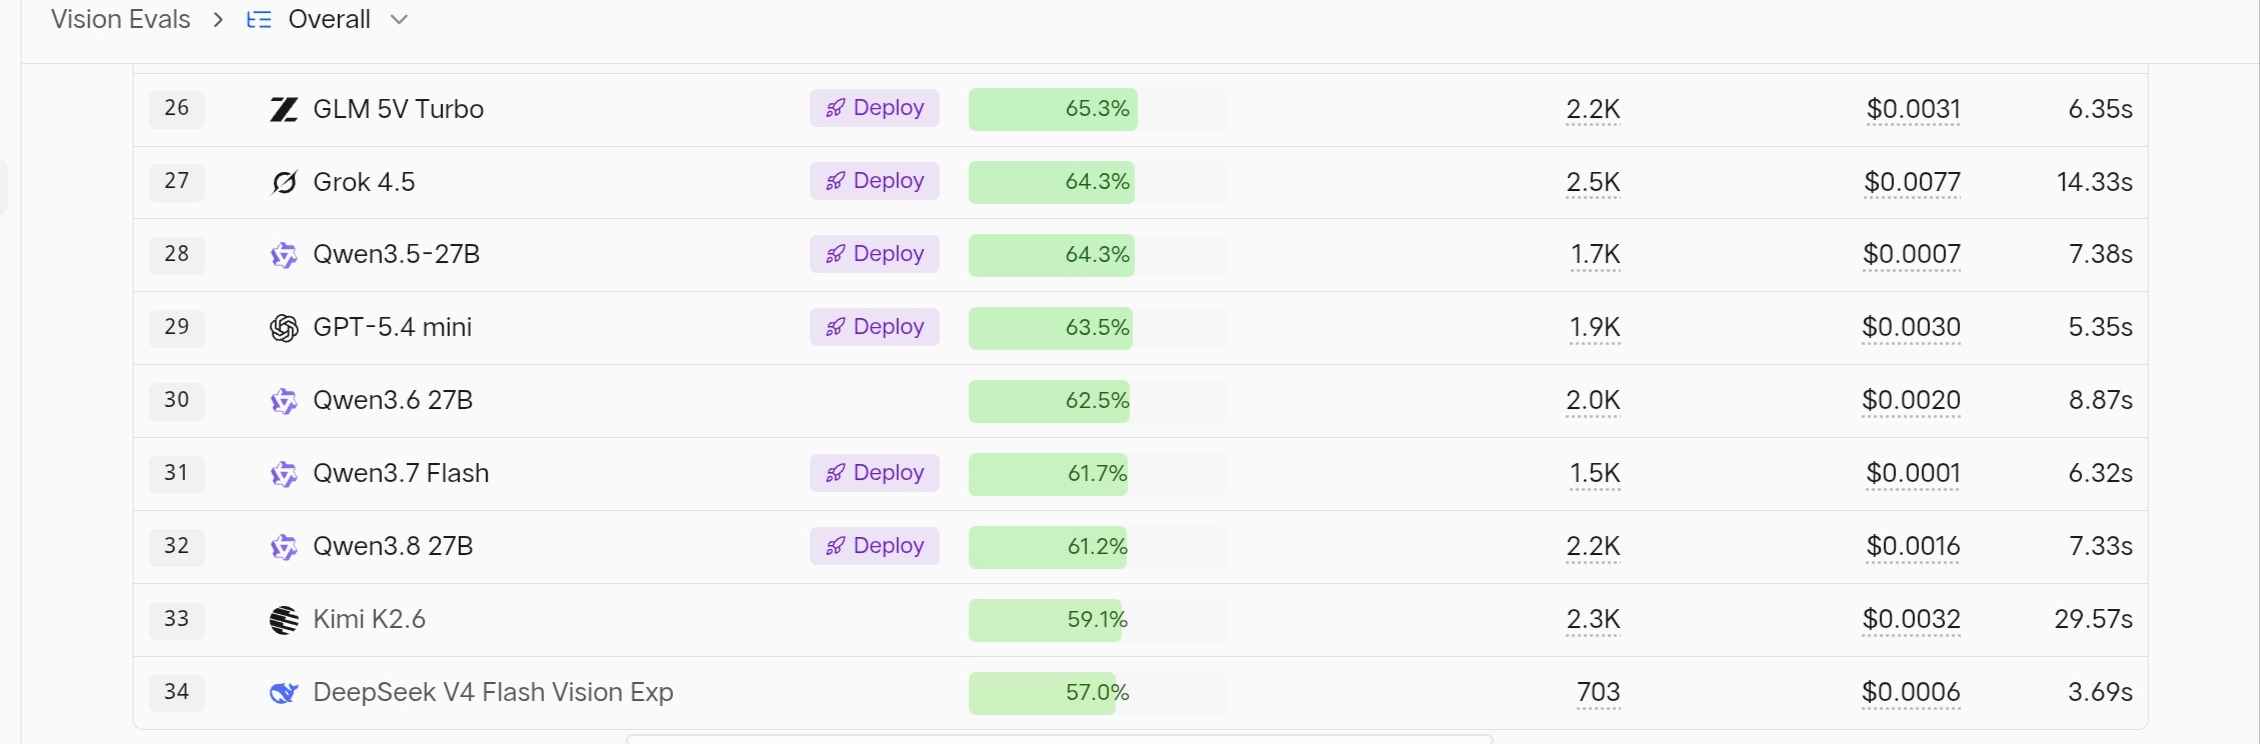The height and width of the screenshot is (744, 2260).
Task: Expand the Overall dropdown chevron
Action: point(399,20)
